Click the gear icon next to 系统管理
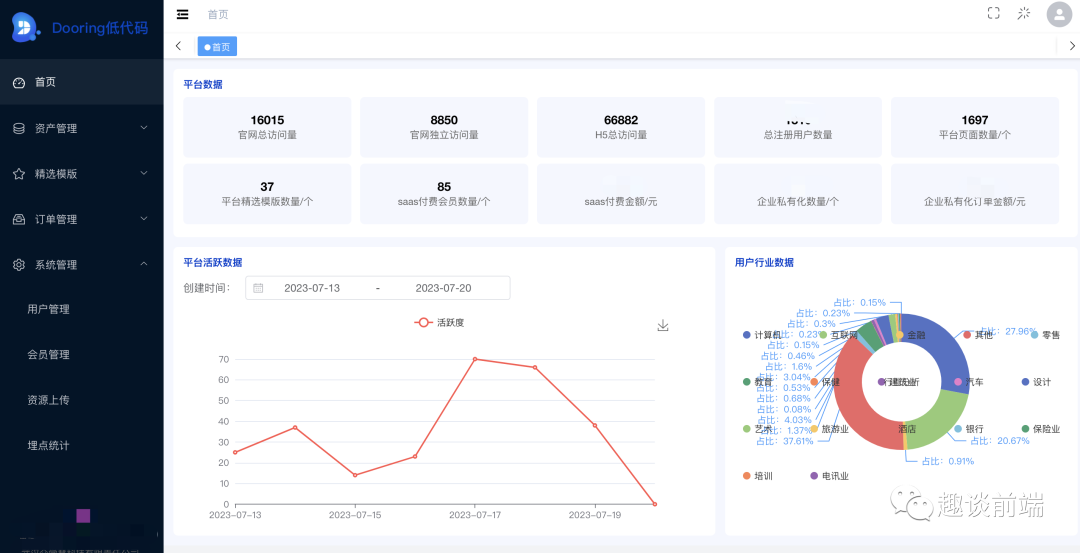1080x553 pixels. click(x=19, y=265)
